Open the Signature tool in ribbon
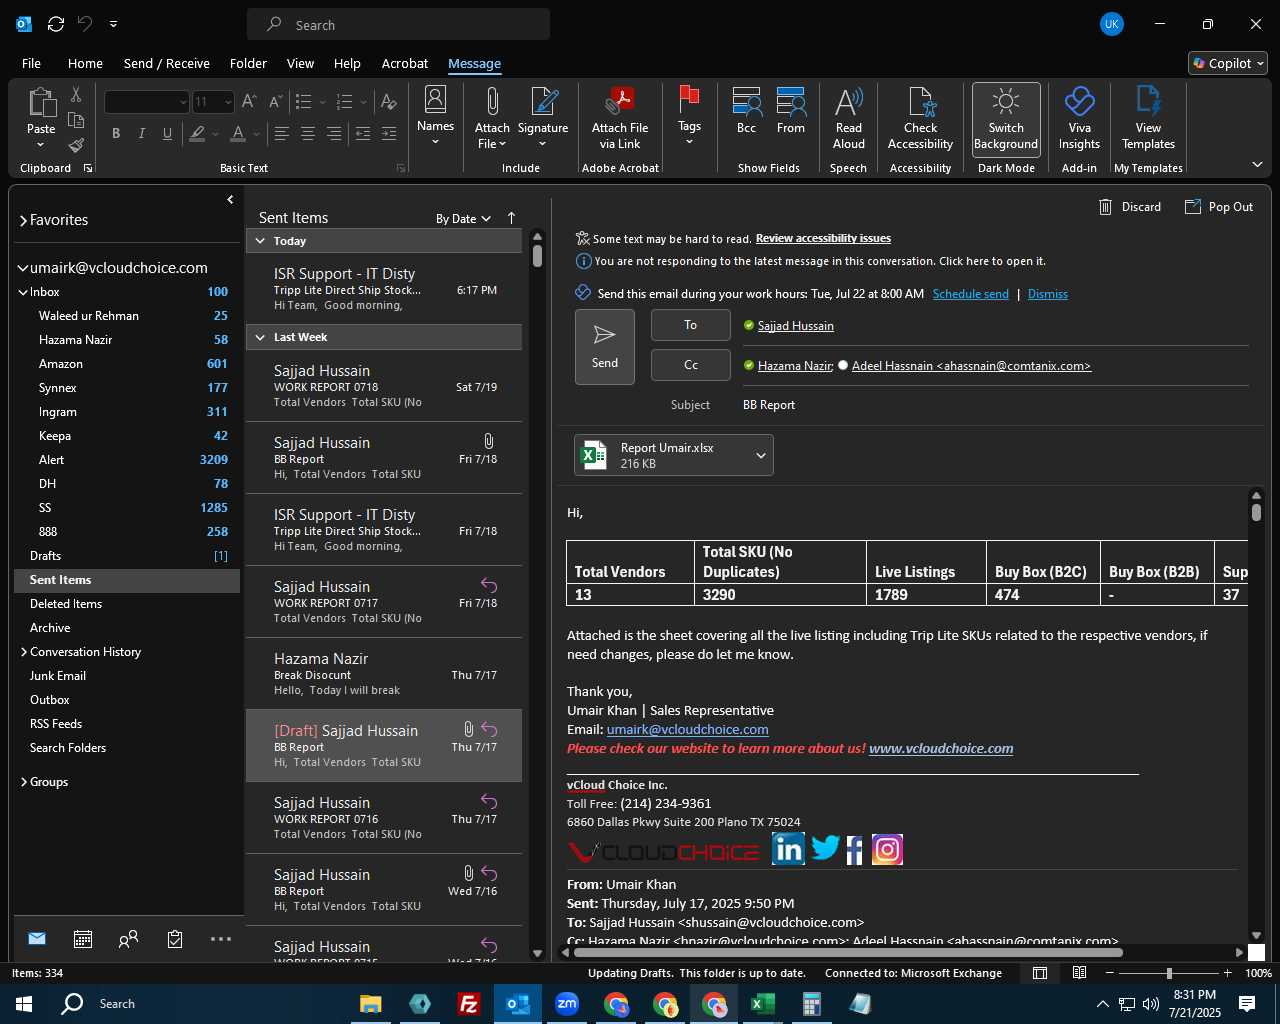This screenshot has height=1024, width=1280. click(x=543, y=119)
